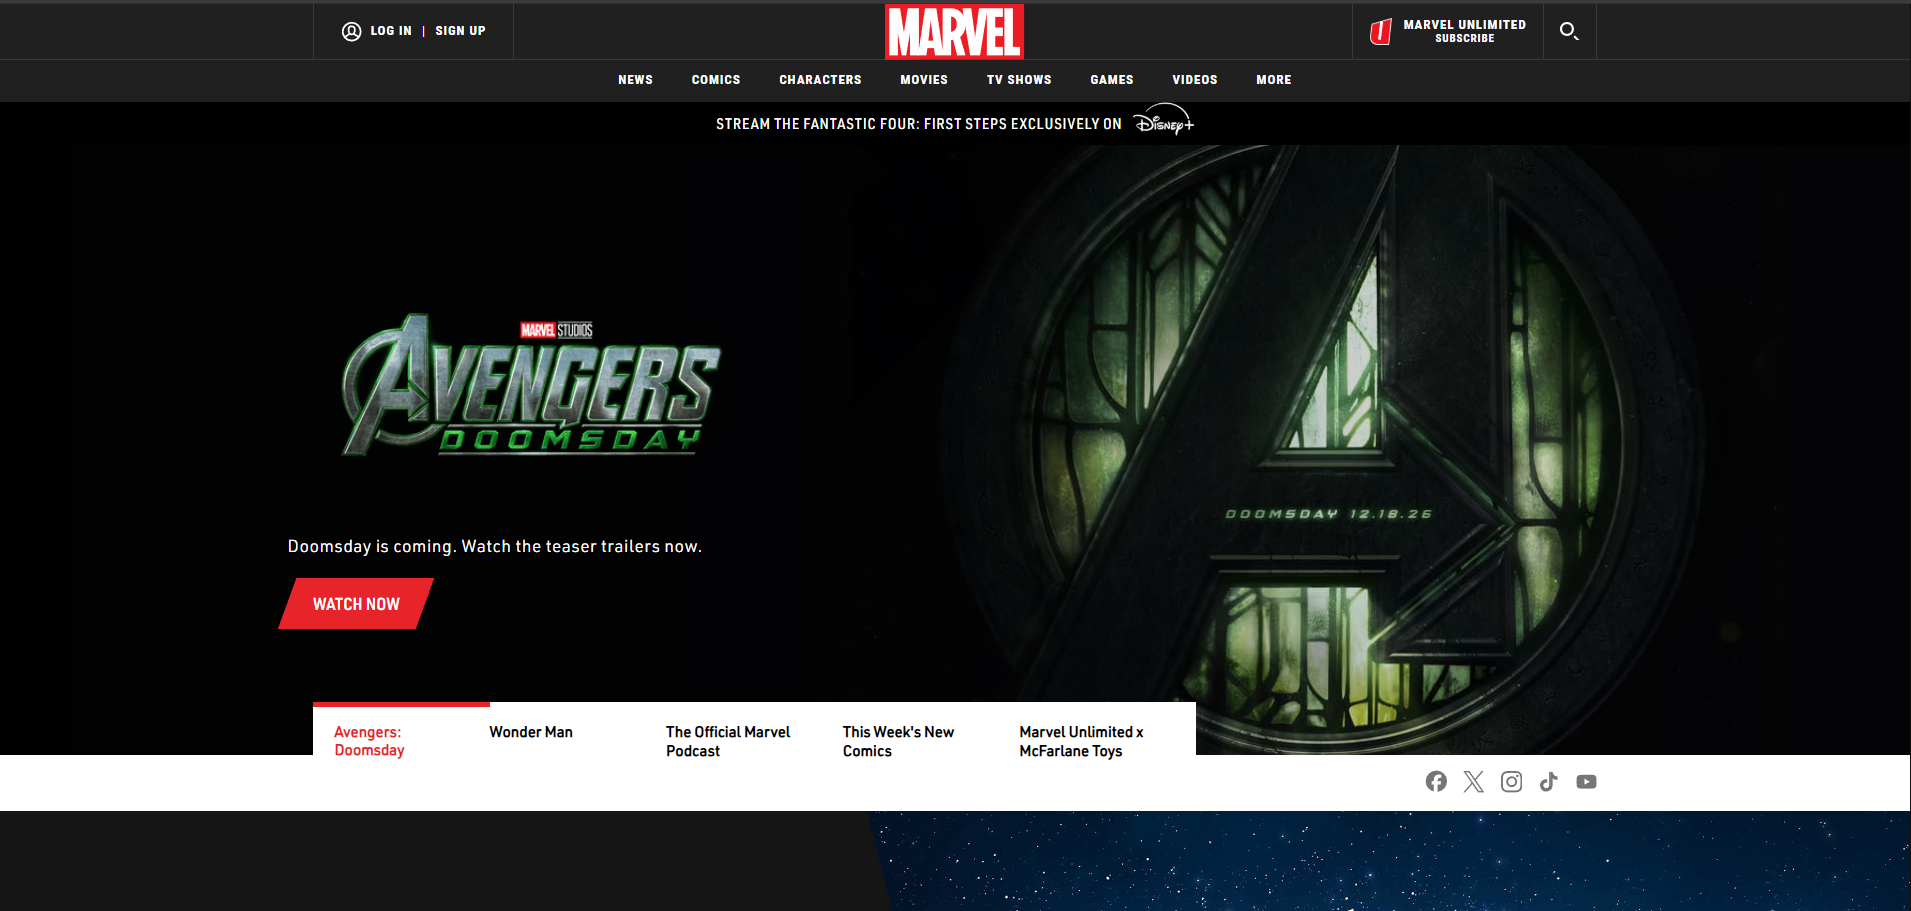Click the SIGN UP link
The image size is (1911, 911).
(x=460, y=31)
